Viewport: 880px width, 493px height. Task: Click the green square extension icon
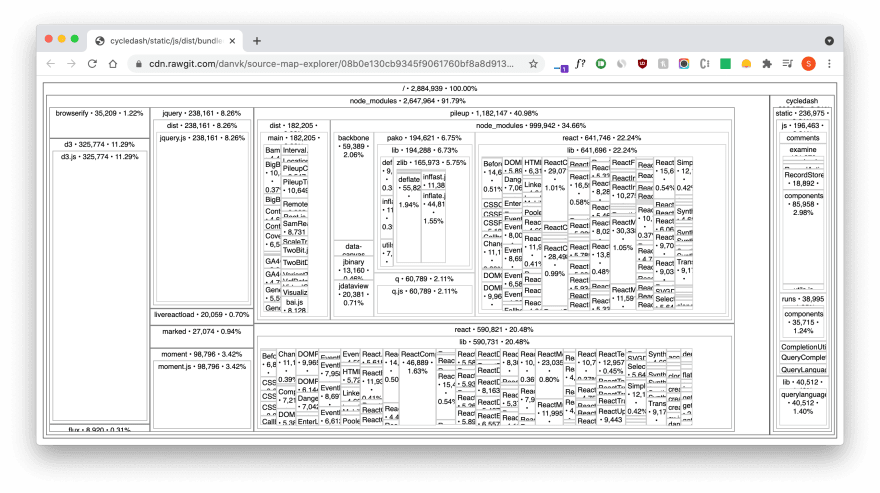[x=725, y=64]
